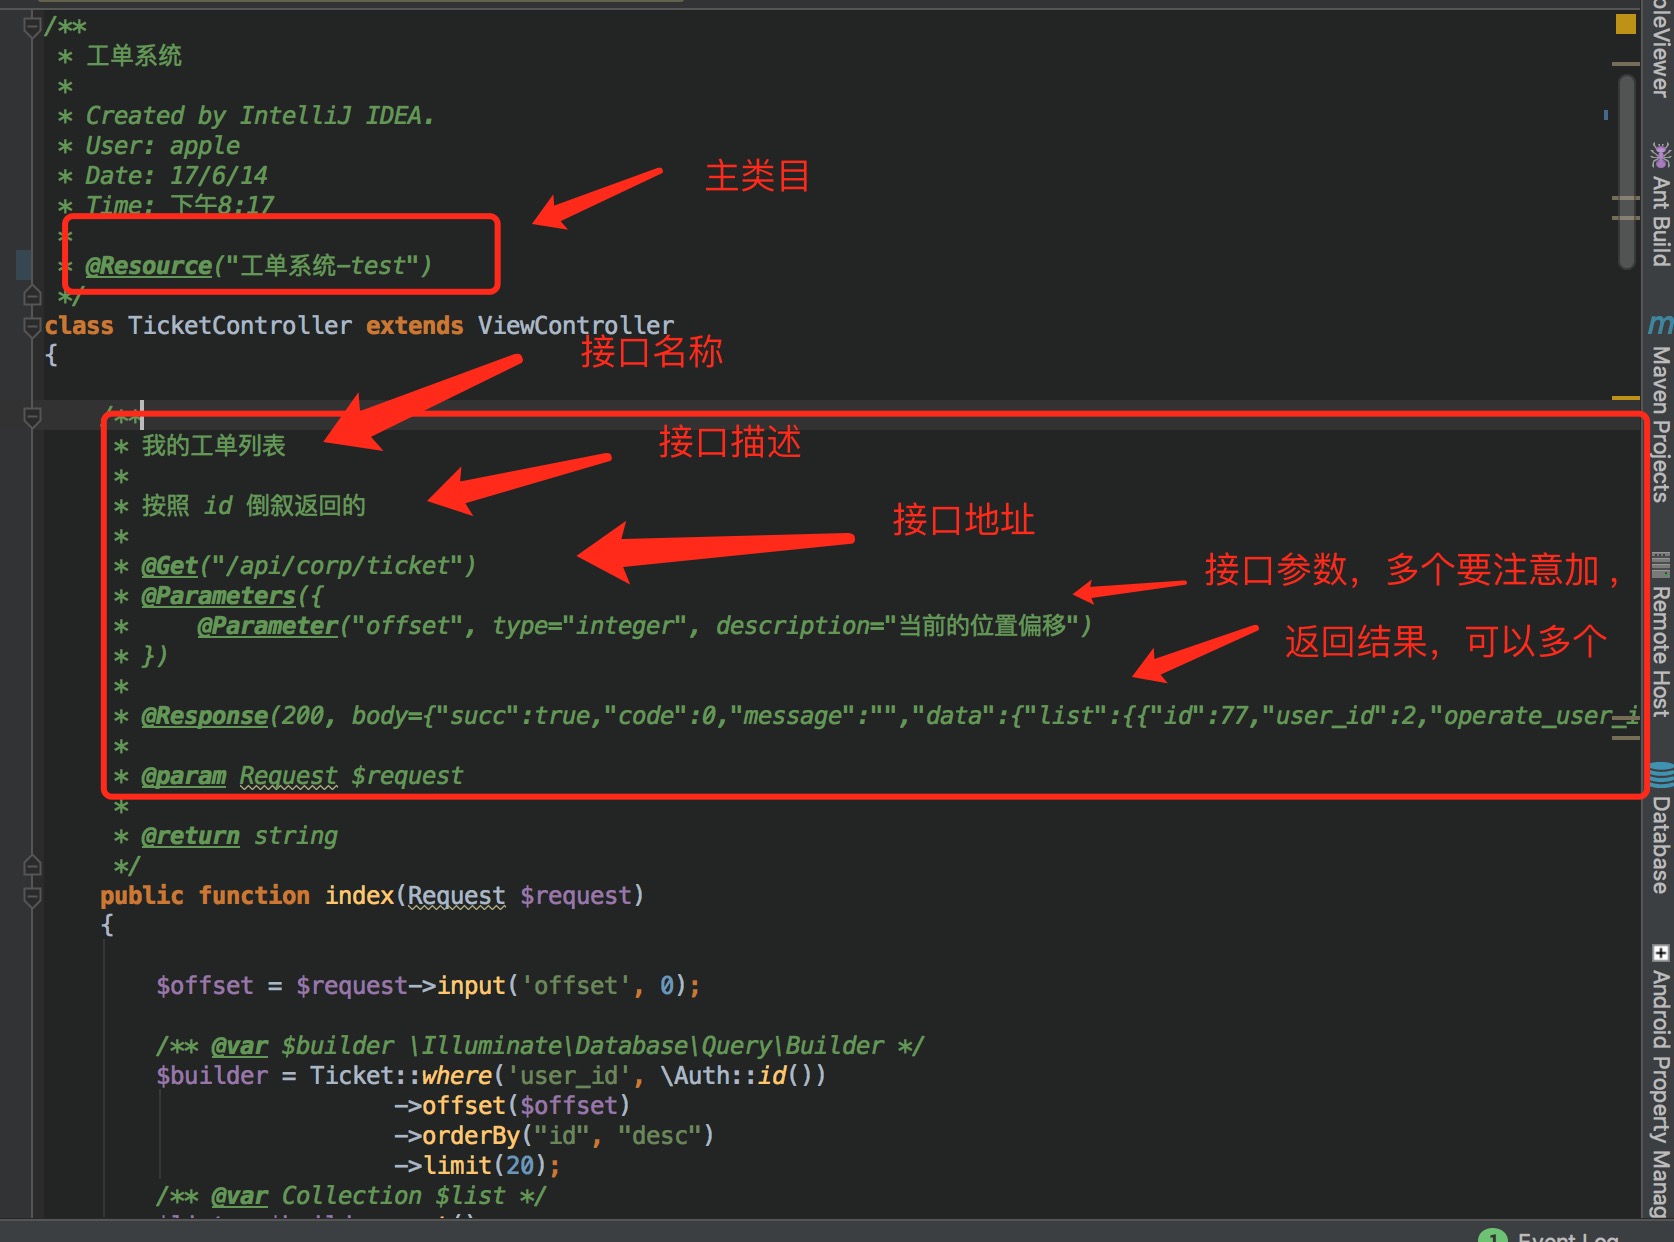Click the TicketController class name
The height and width of the screenshot is (1242, 1674).
pyautogui.click(x=240, y=326)
